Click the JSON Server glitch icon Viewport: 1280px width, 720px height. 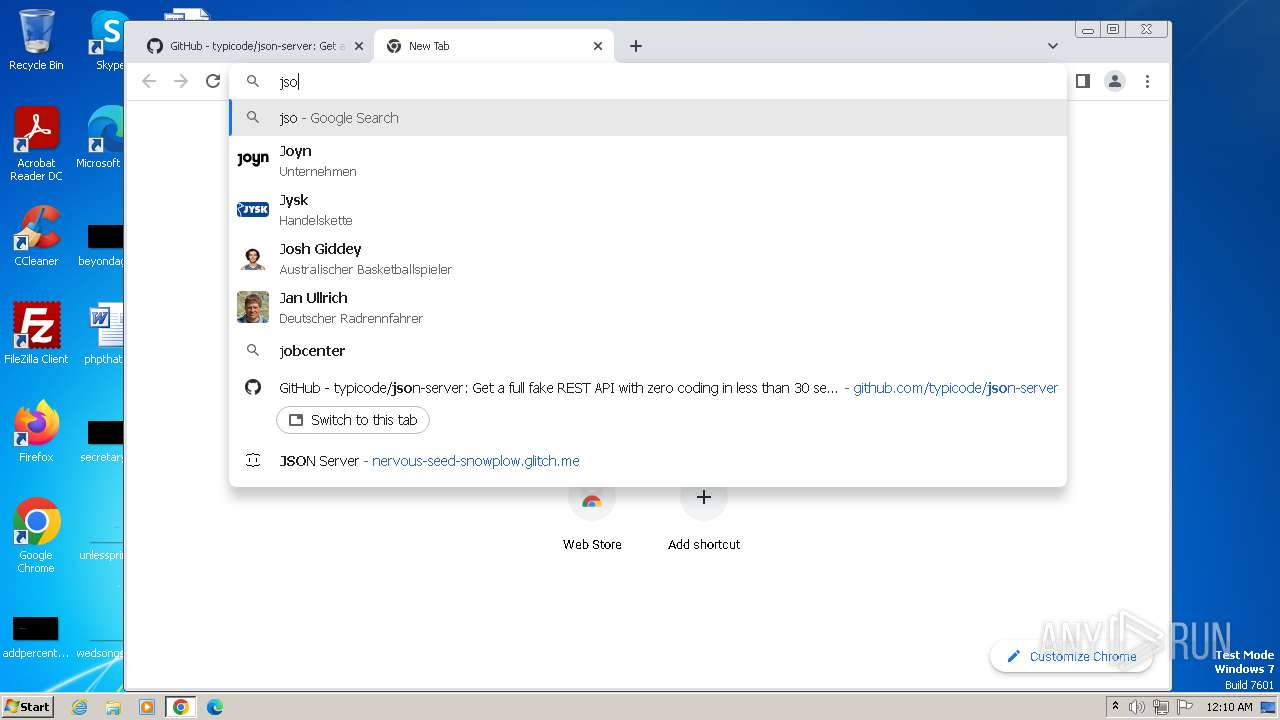tap(253, 460)
